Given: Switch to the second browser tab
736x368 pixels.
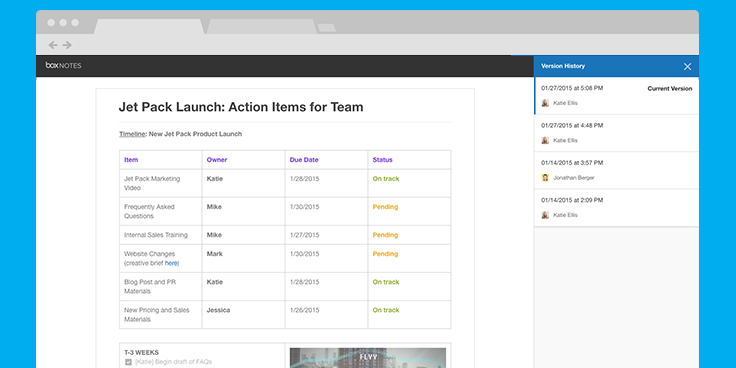Looking at the screenshot, I should [261, 26].
